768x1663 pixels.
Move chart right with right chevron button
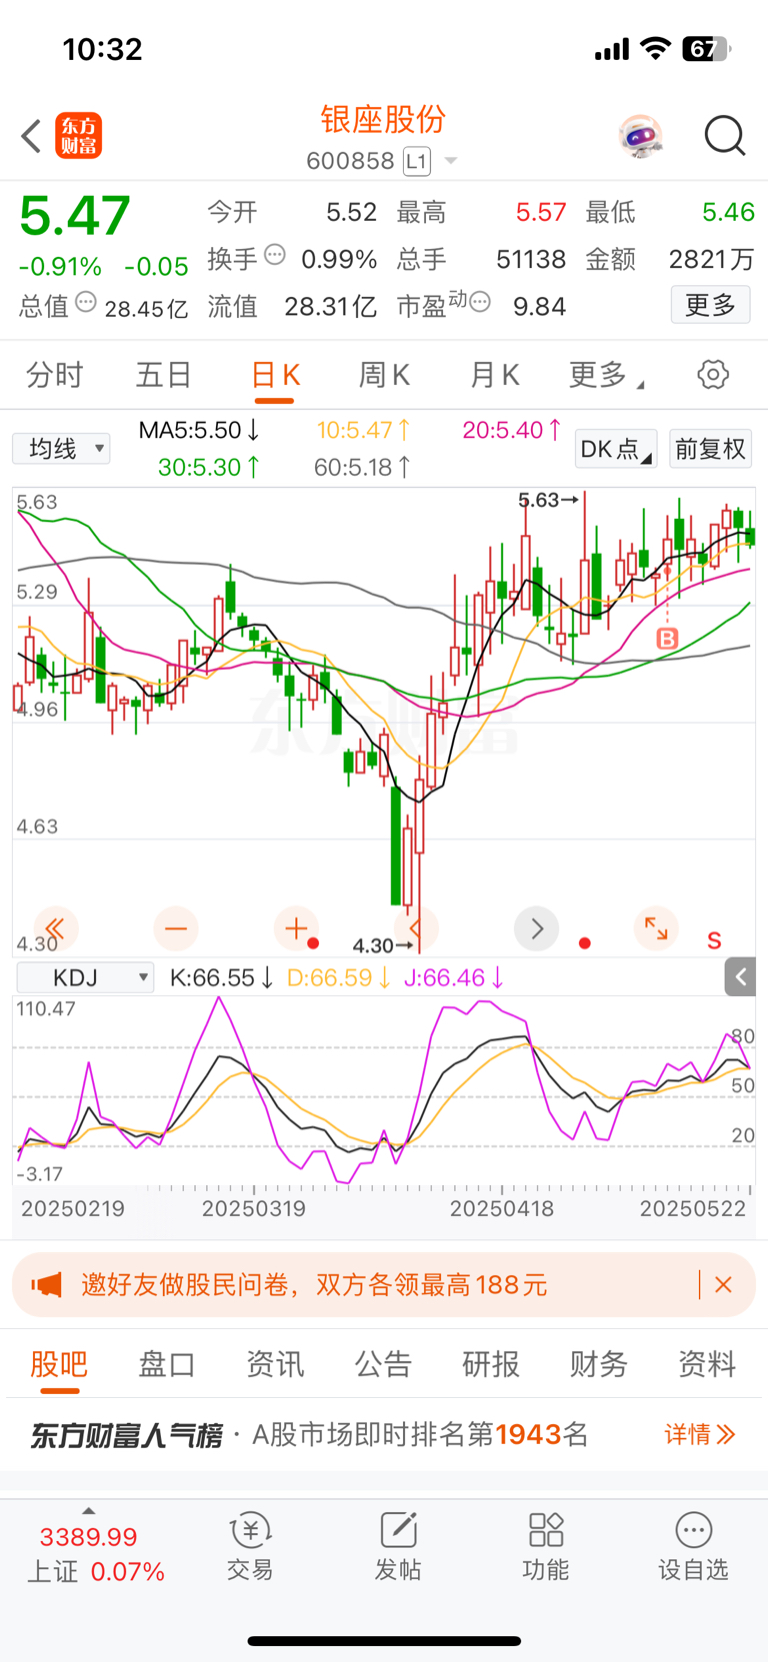coord(536,929)
